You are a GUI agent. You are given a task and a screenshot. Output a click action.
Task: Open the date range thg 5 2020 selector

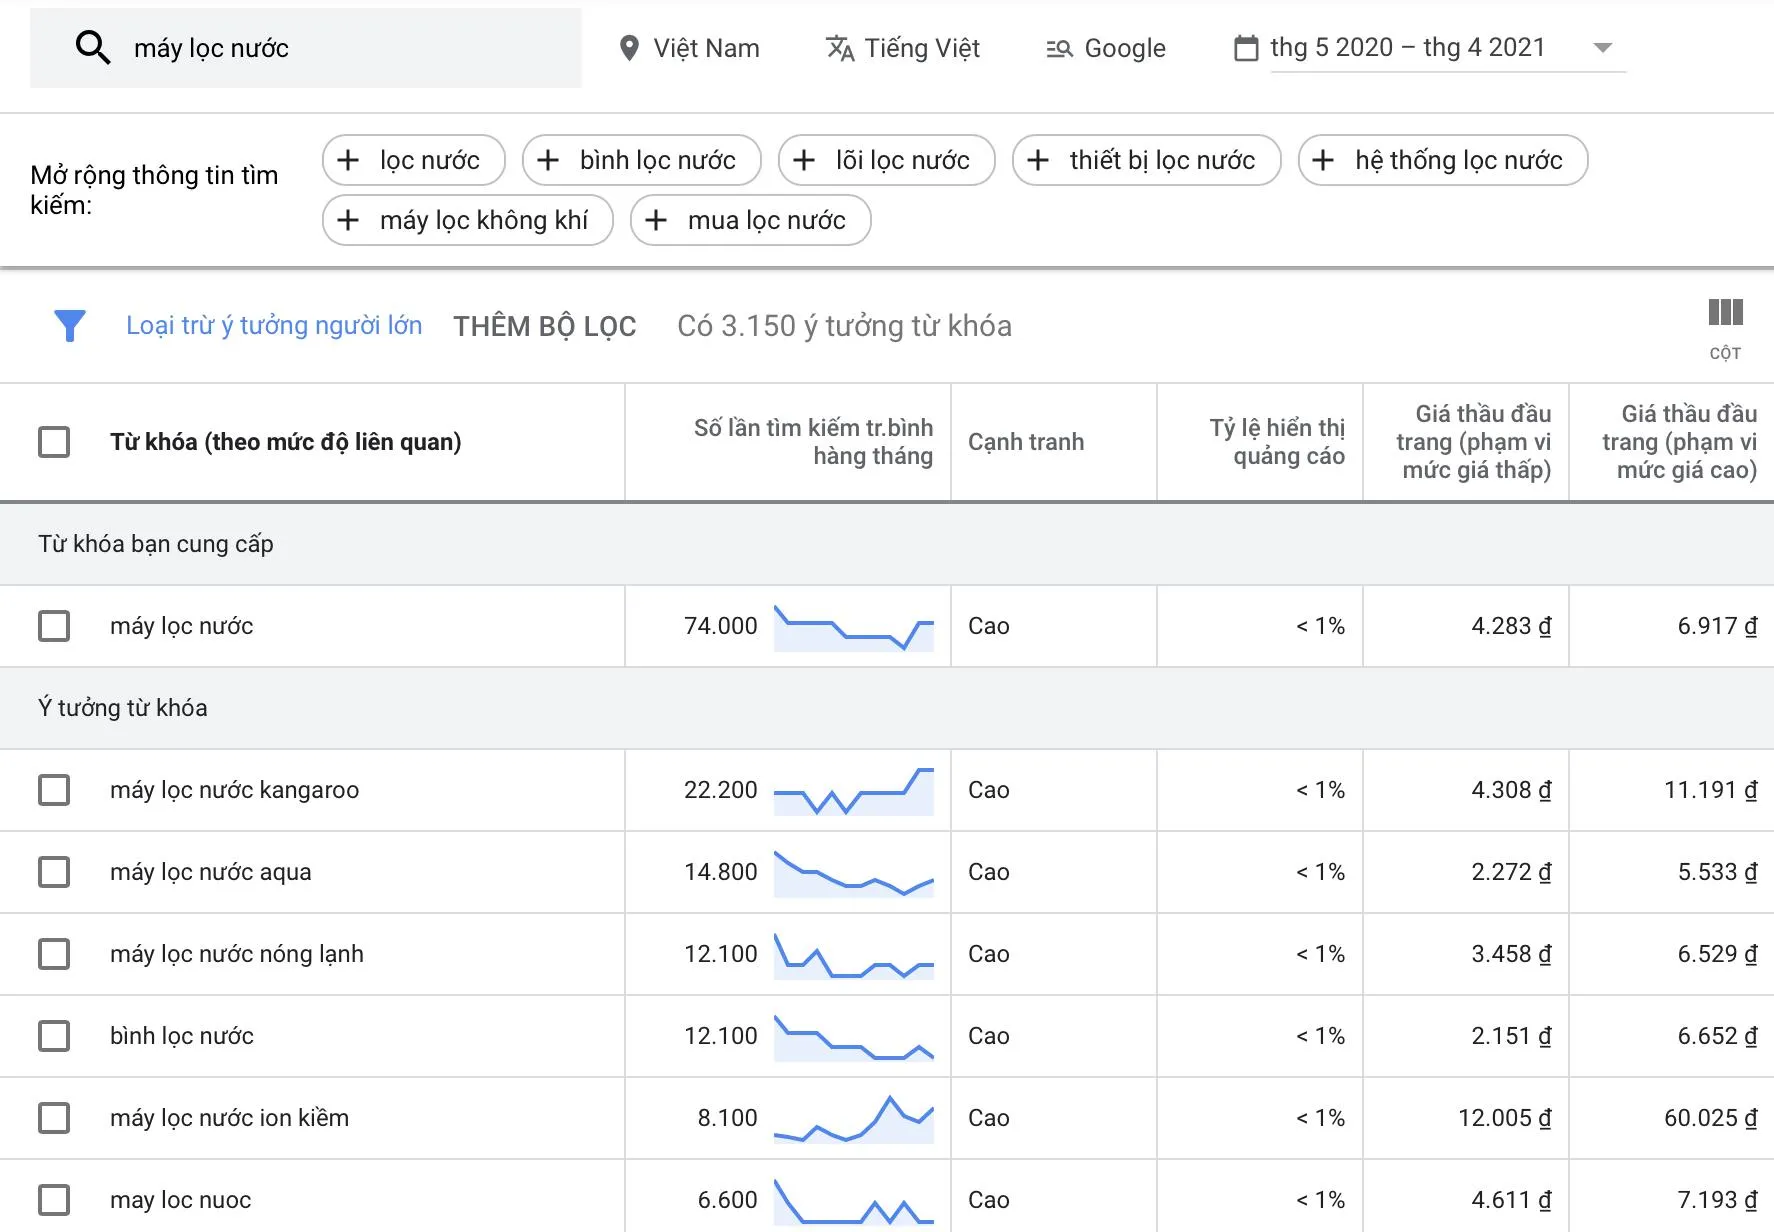1407,48
